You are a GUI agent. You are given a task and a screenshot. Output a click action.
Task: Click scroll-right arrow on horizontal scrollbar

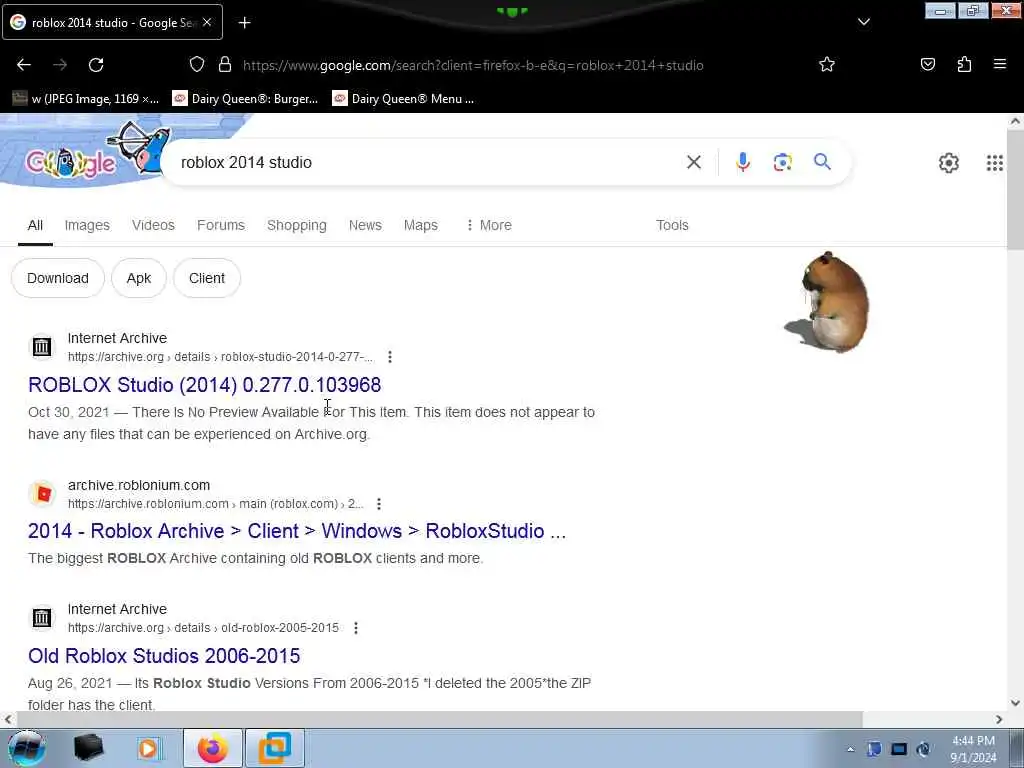999,720
